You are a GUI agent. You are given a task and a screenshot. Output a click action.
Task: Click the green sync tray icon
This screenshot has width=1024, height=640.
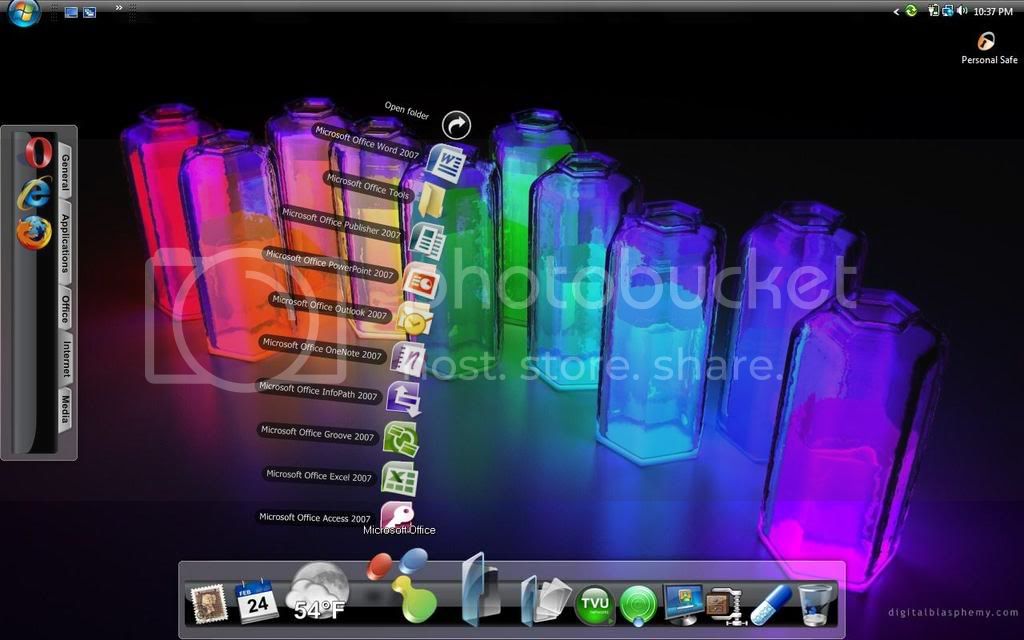[x=911, y=11]
